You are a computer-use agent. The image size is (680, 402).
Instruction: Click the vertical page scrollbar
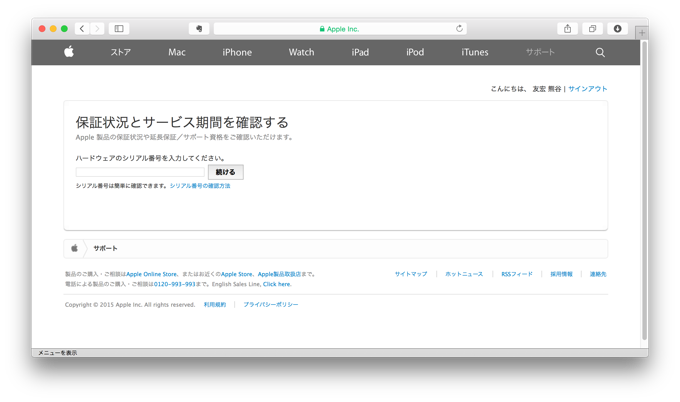coord(644,191)
